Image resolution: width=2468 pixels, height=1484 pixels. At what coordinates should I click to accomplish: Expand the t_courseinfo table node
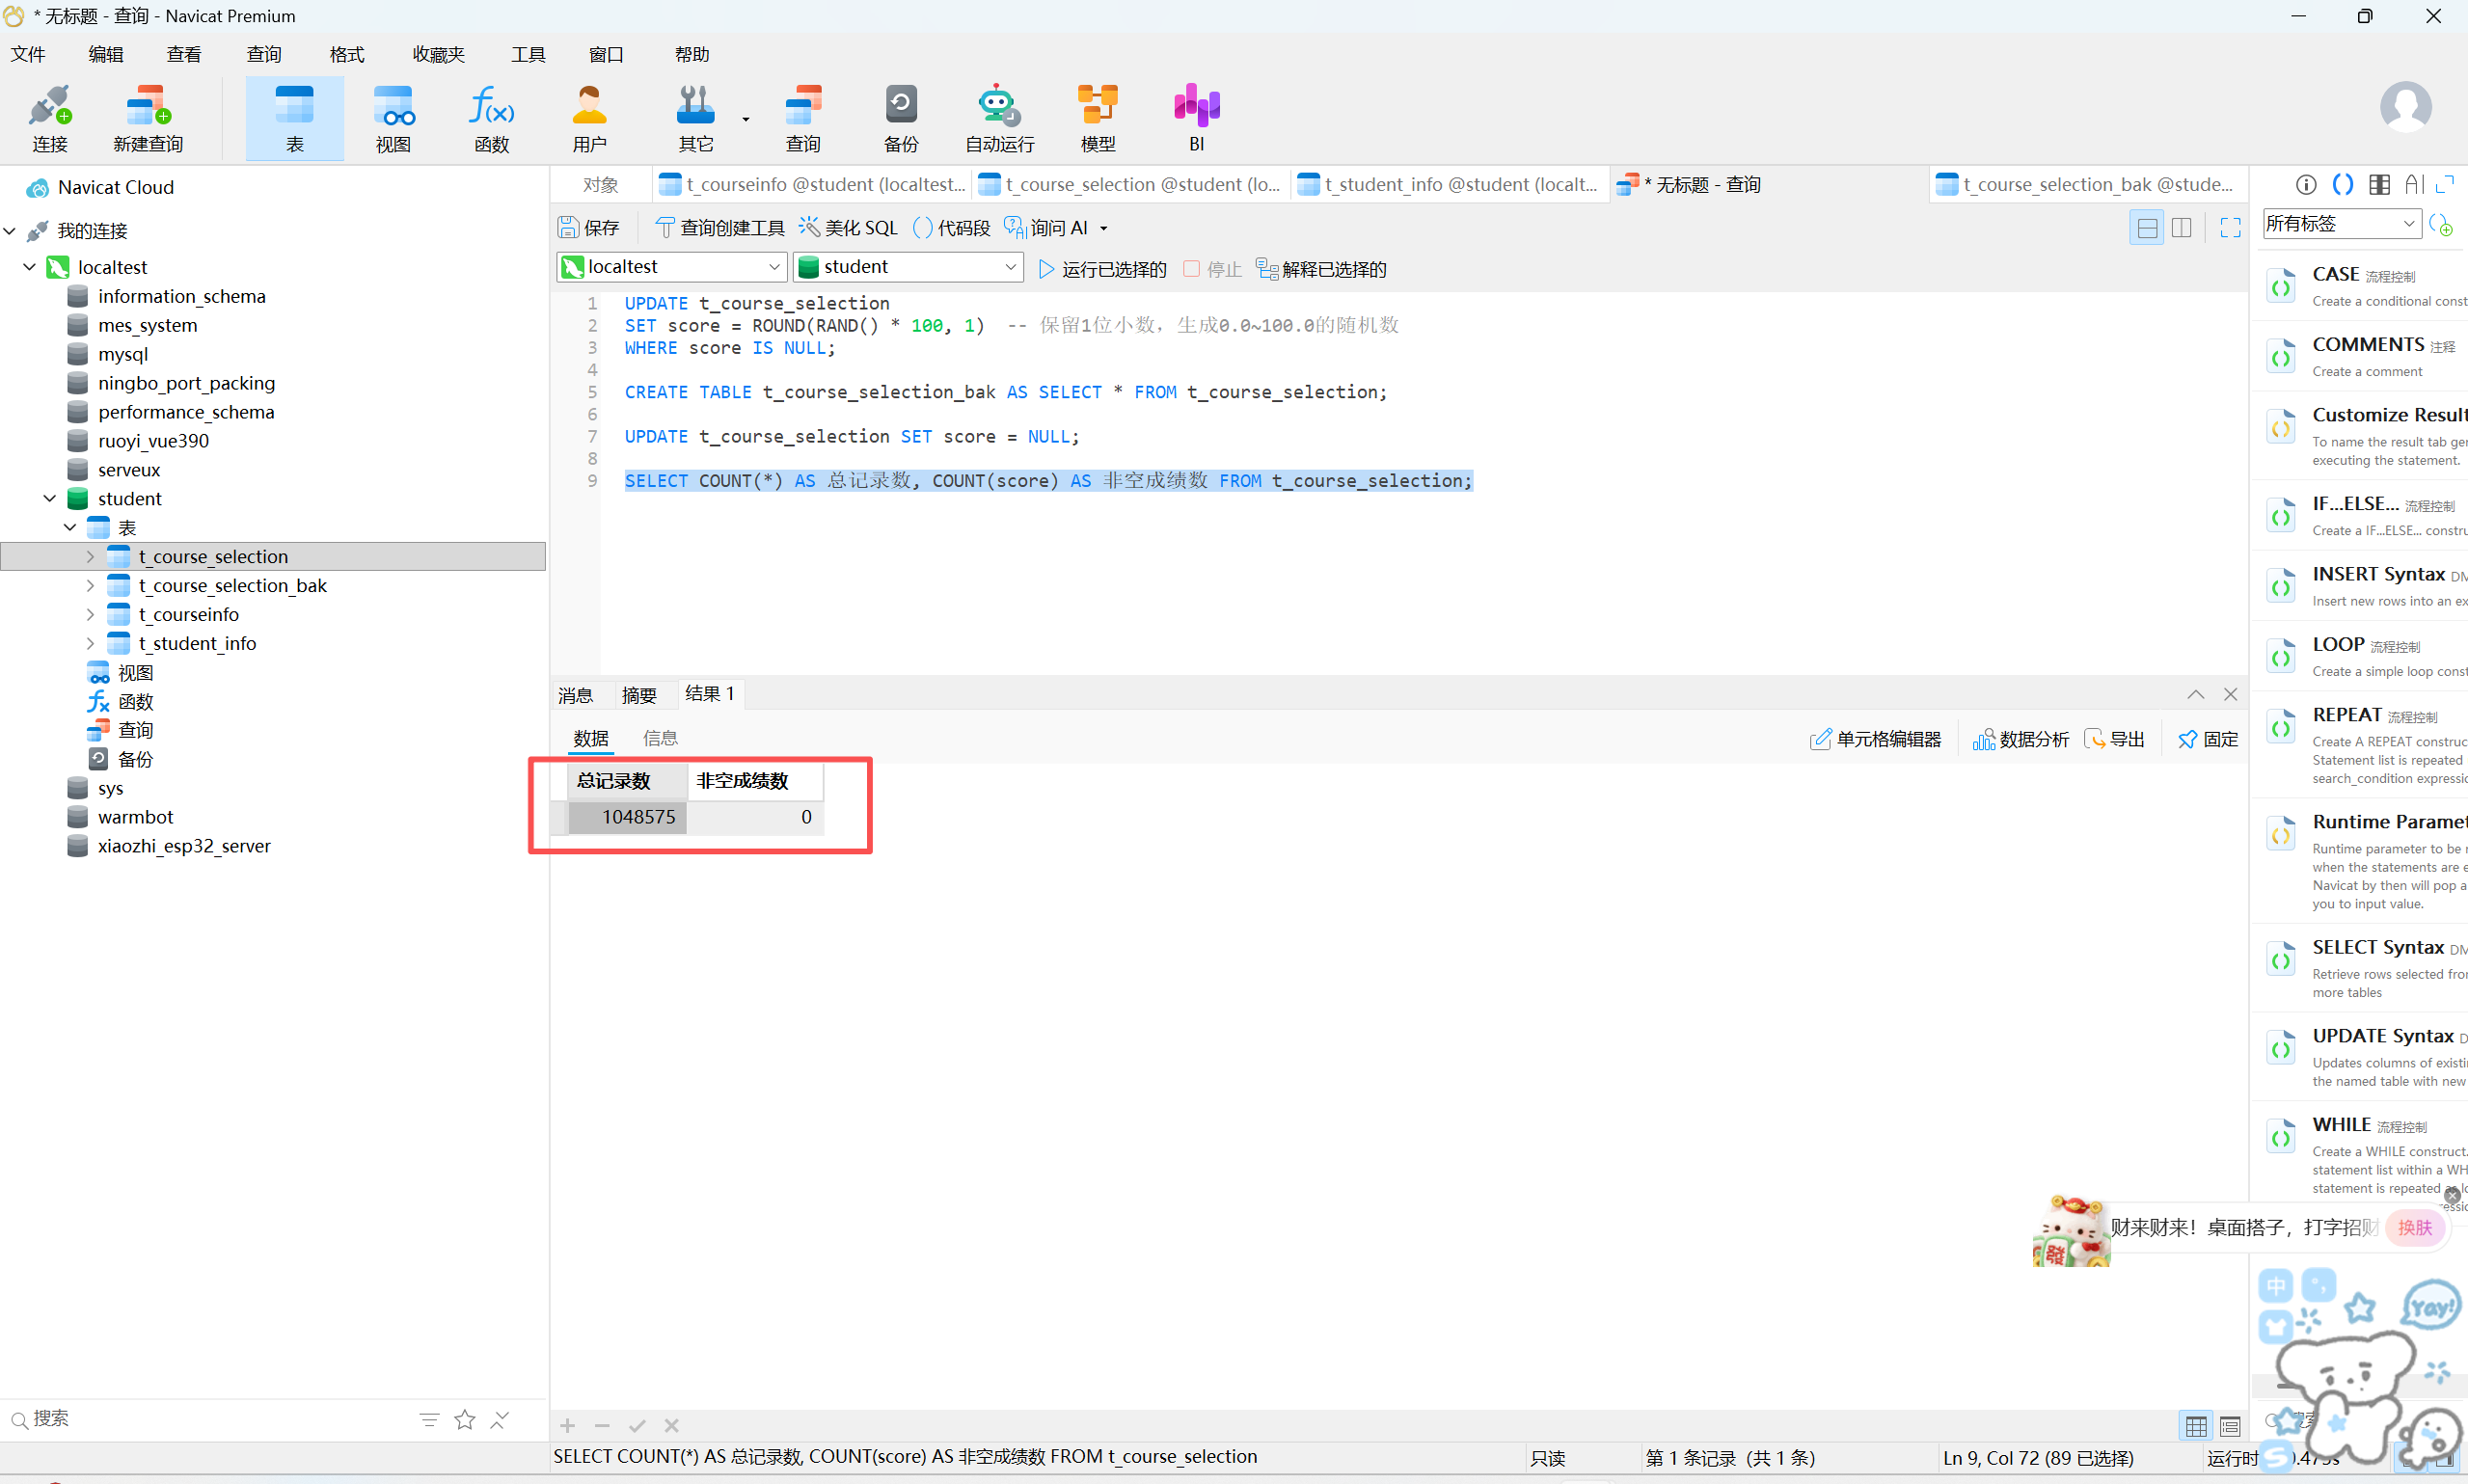pyautogui.click(x=90, y=614)
